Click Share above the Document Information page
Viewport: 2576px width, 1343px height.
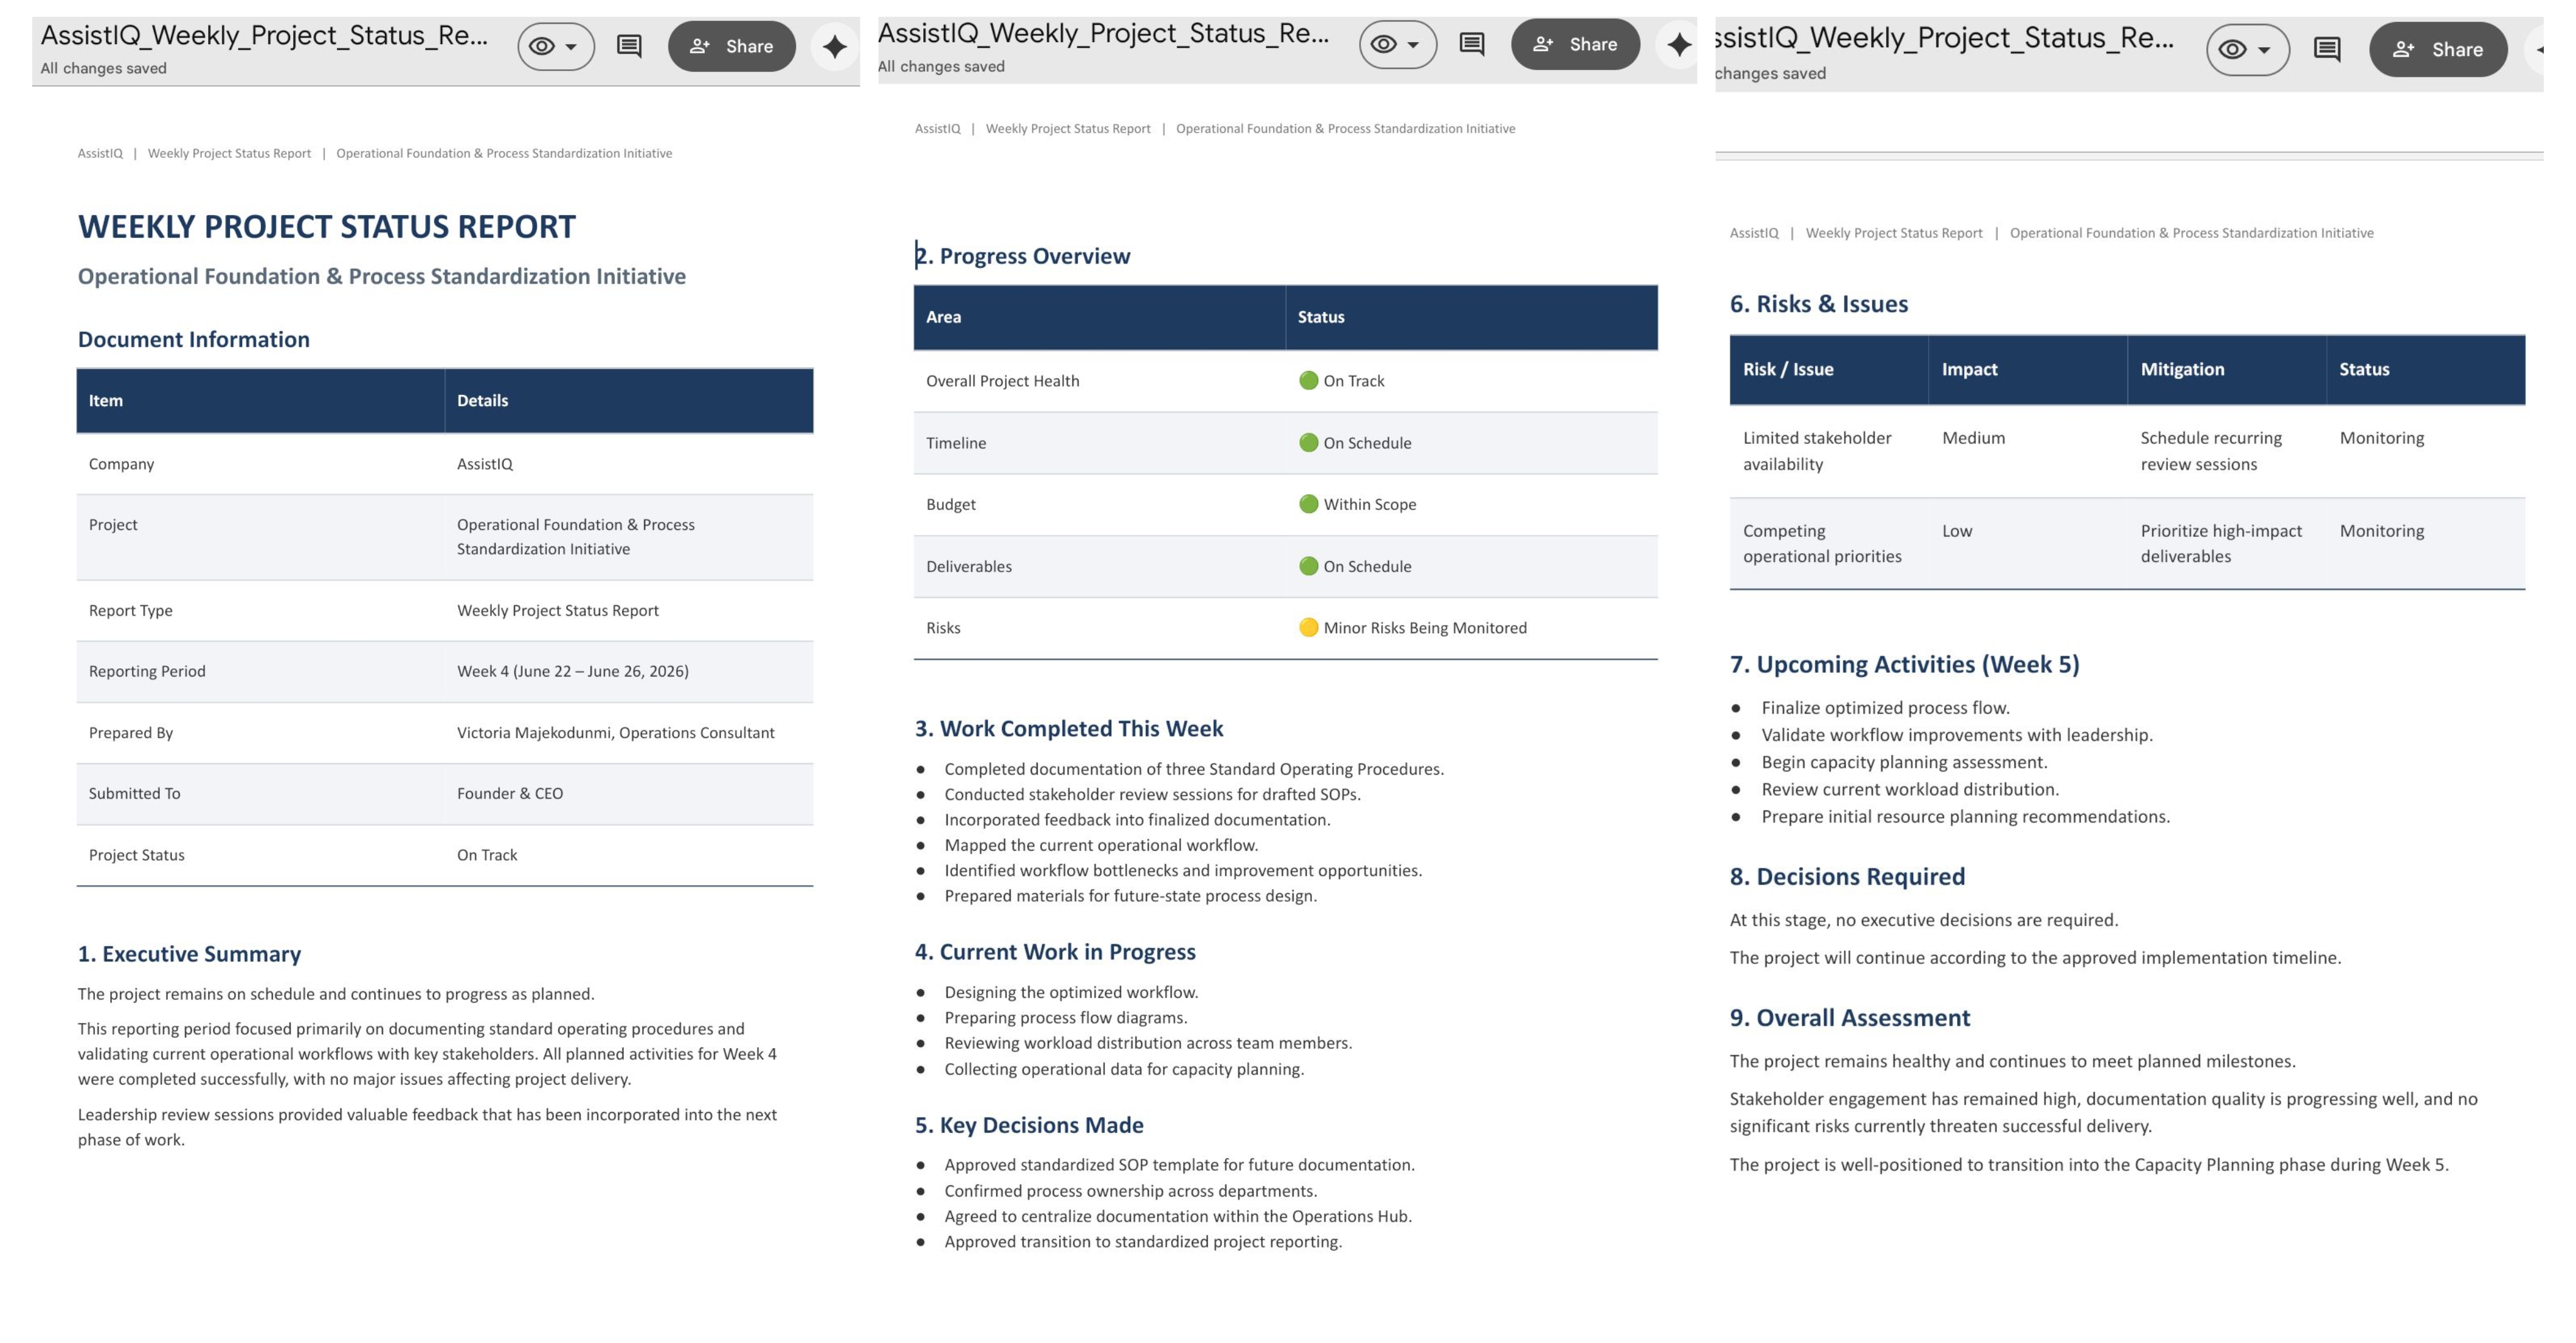coord(732,46)
